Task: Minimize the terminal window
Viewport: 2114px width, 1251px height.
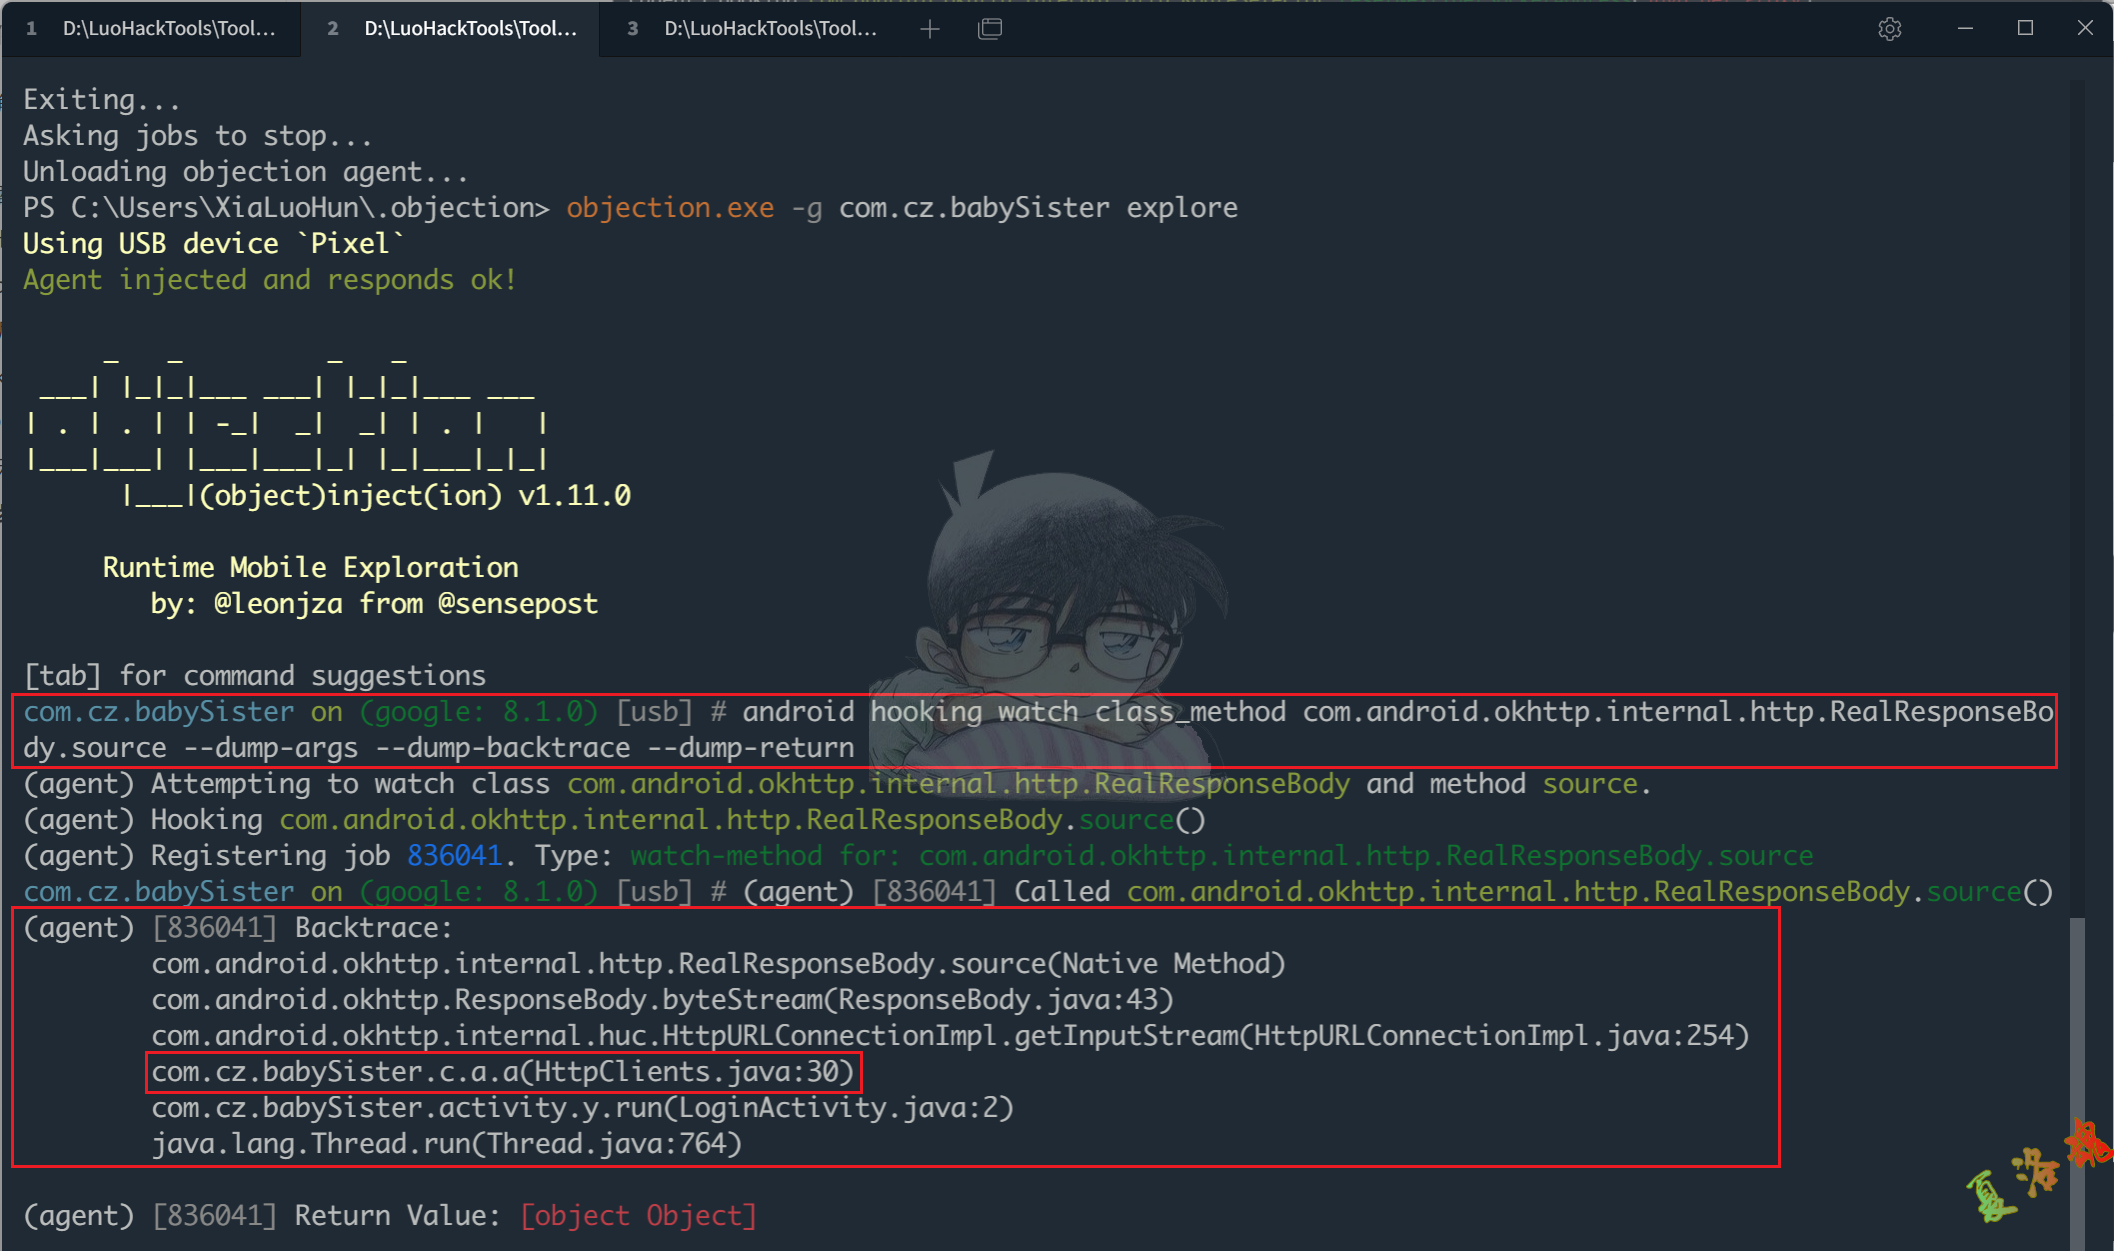Action: pyautogui.click(x=1964, y=28)
